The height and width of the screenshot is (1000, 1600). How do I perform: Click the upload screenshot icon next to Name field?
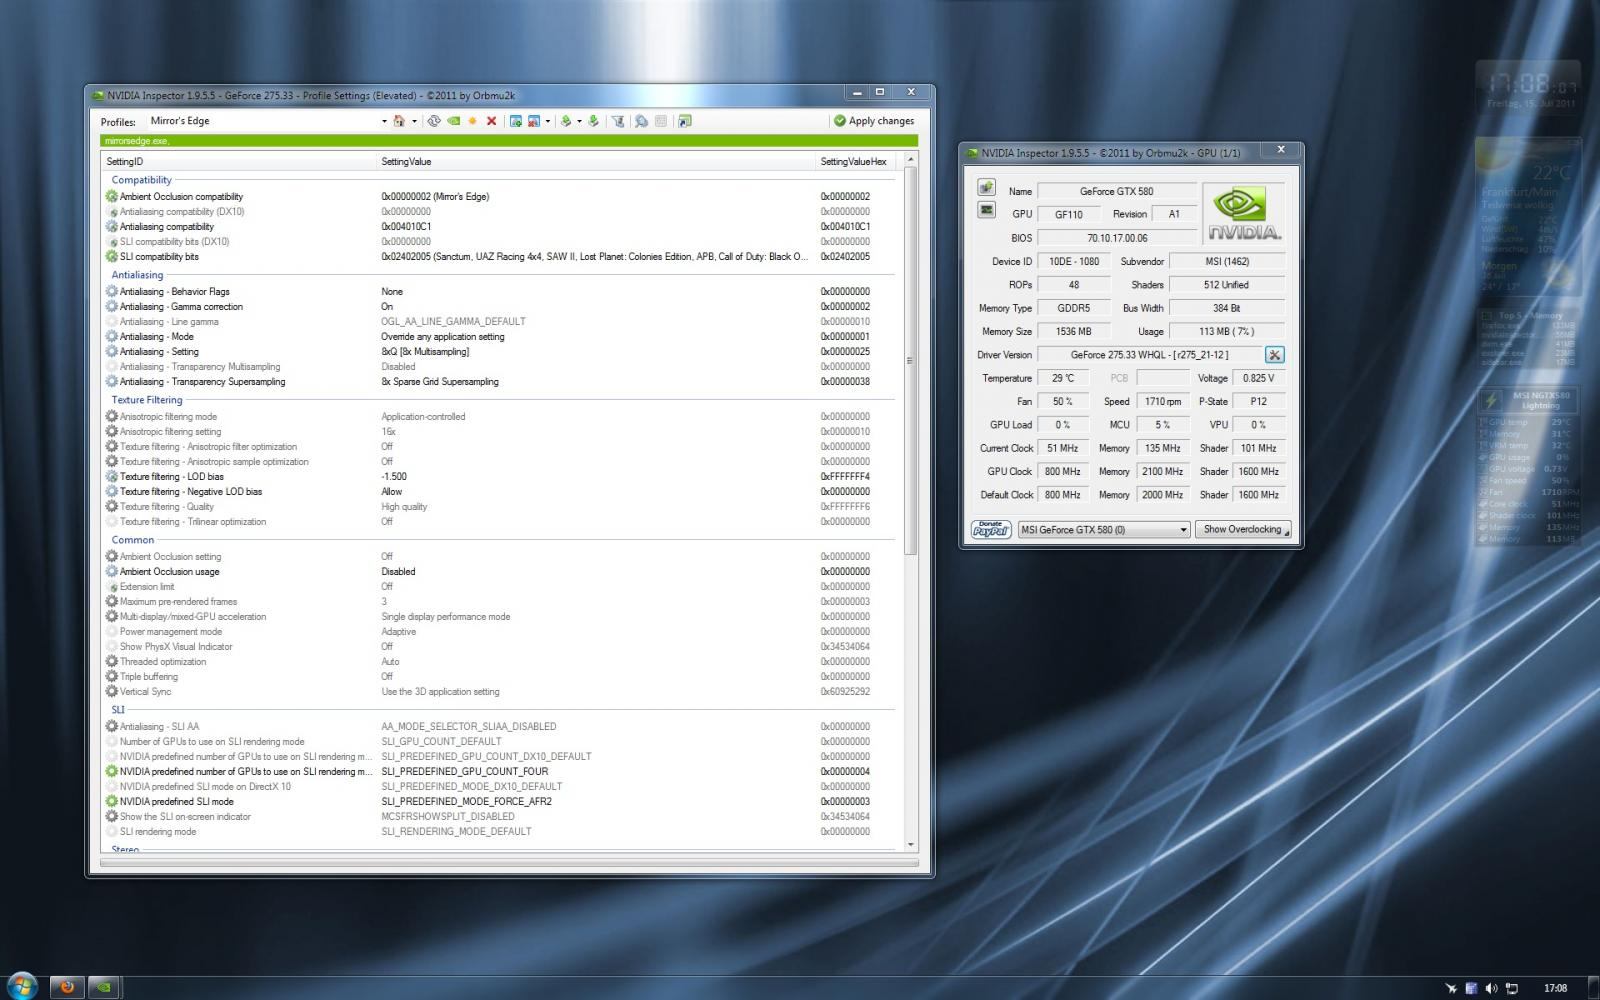(987, 188)
